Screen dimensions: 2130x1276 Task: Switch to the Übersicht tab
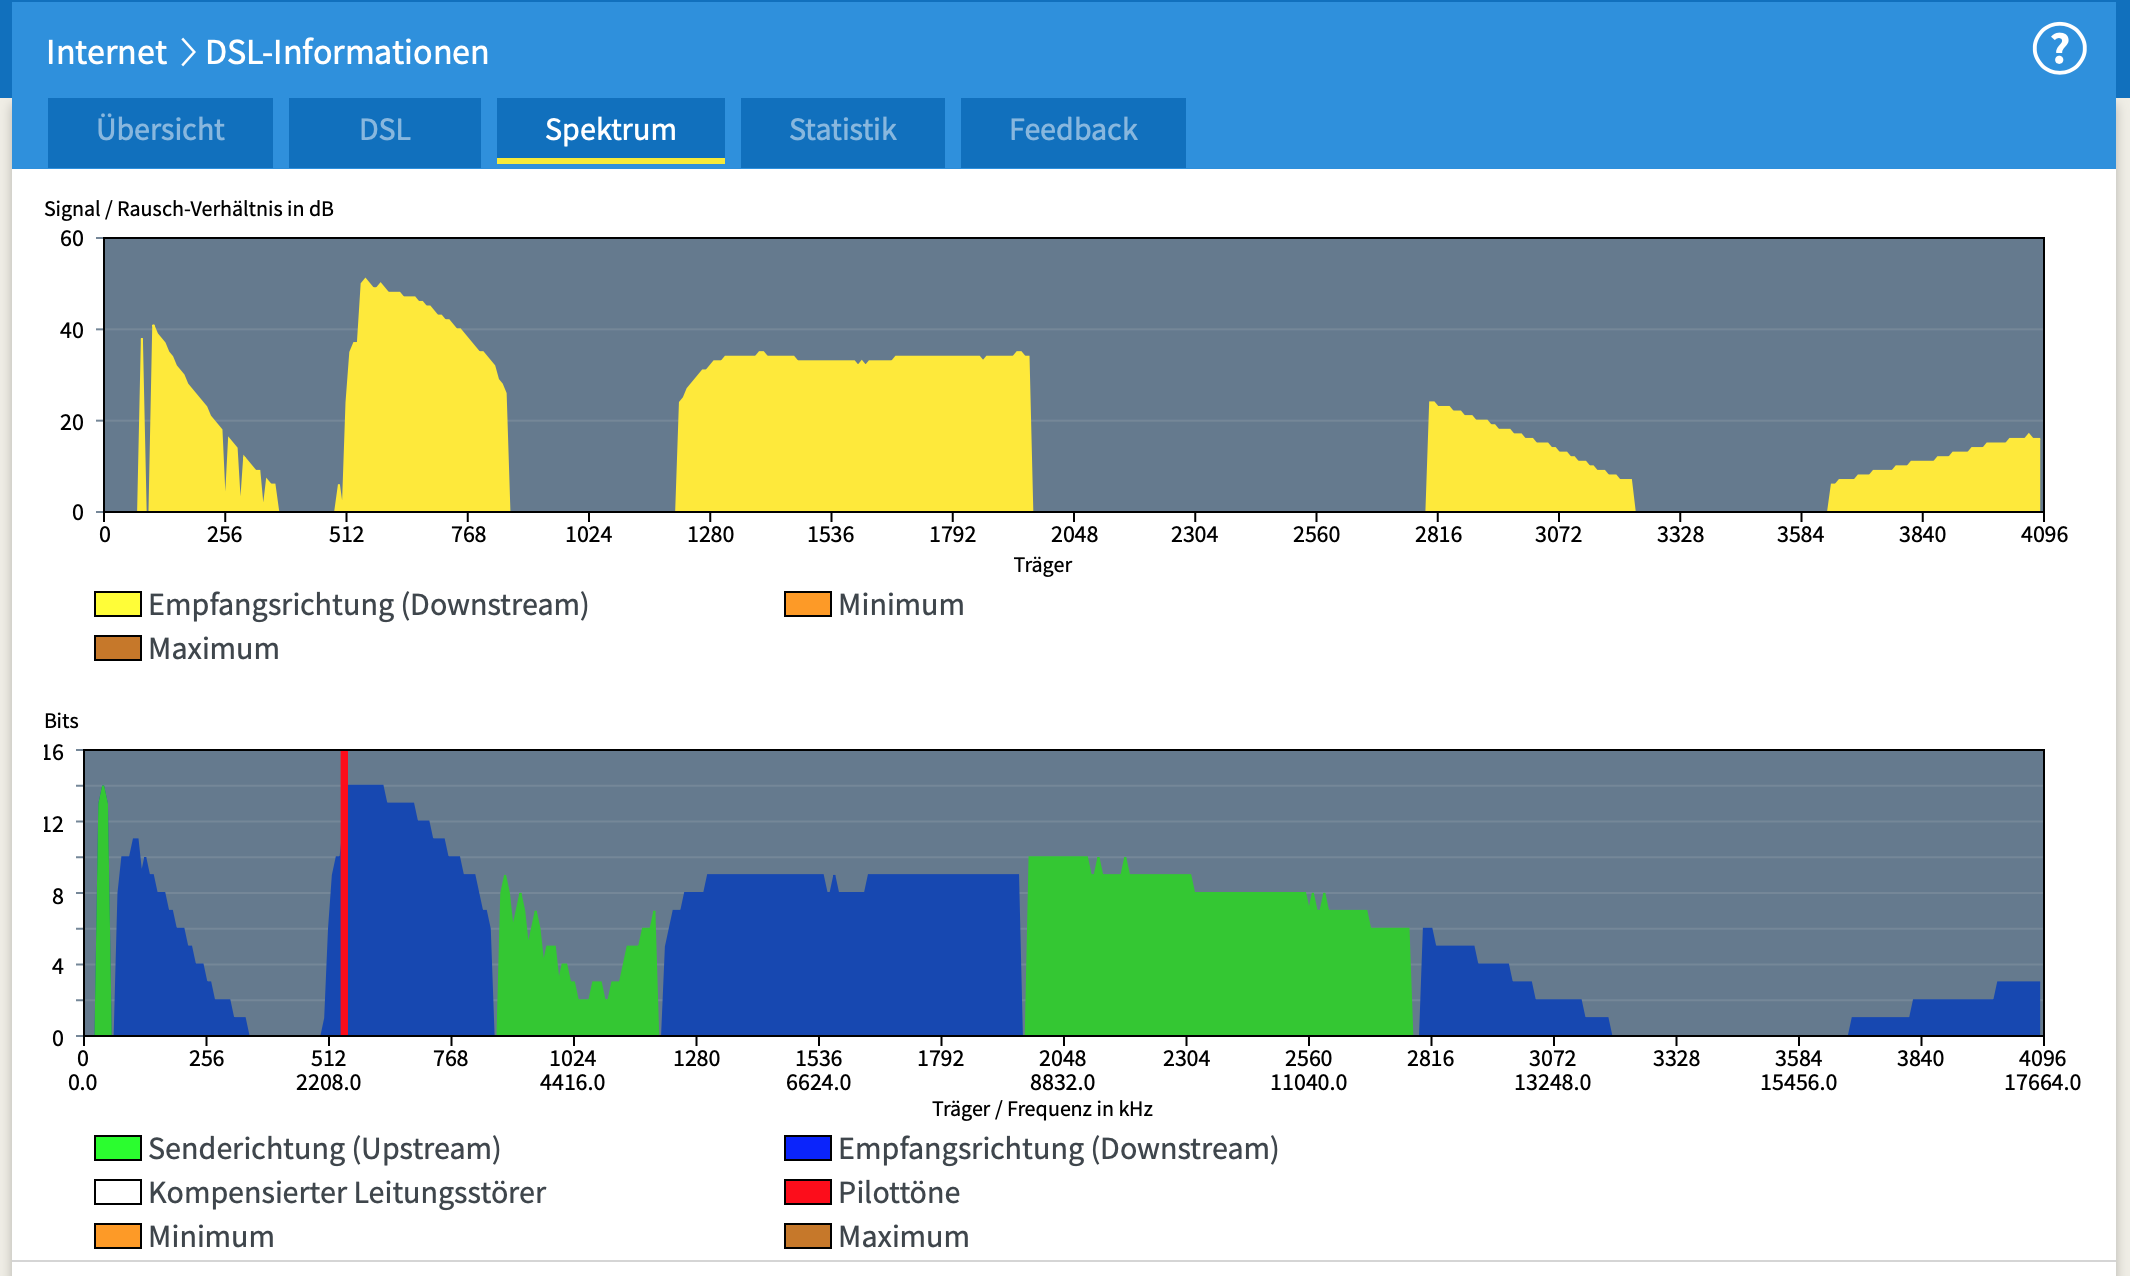pos(160,130)
